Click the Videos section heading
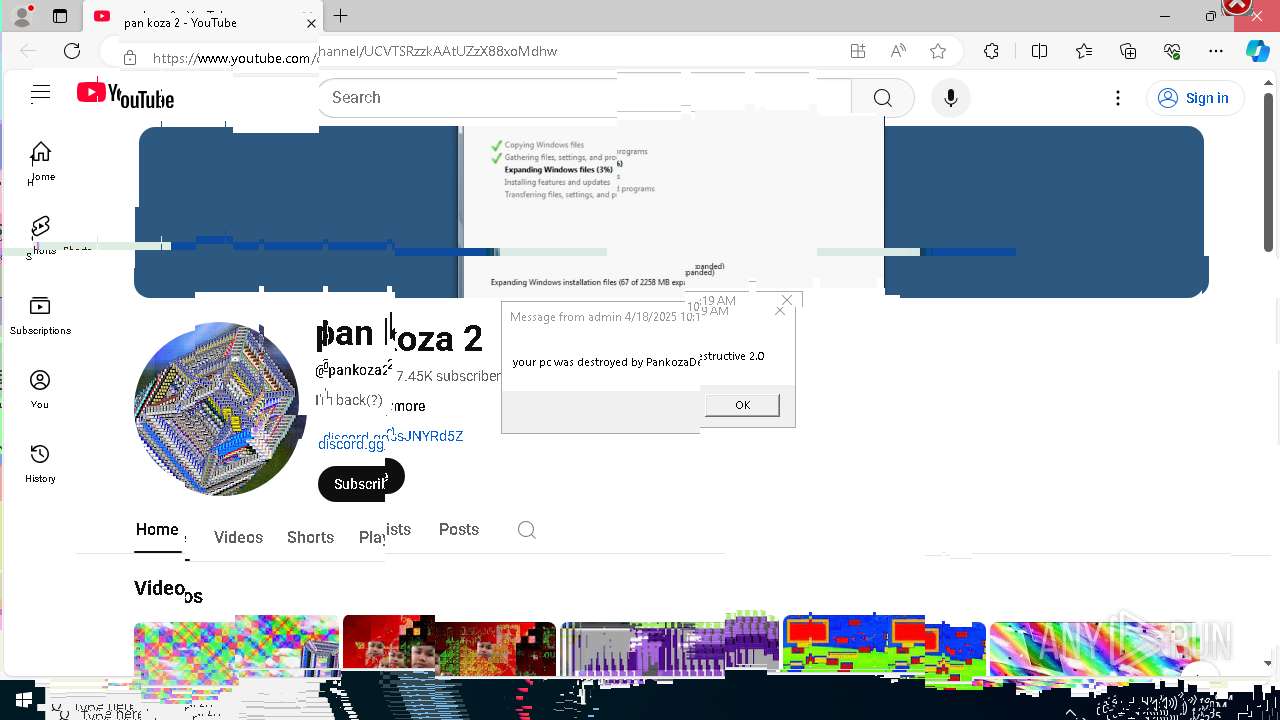This screenshot has width=1280, height=720. pos(166,591)
